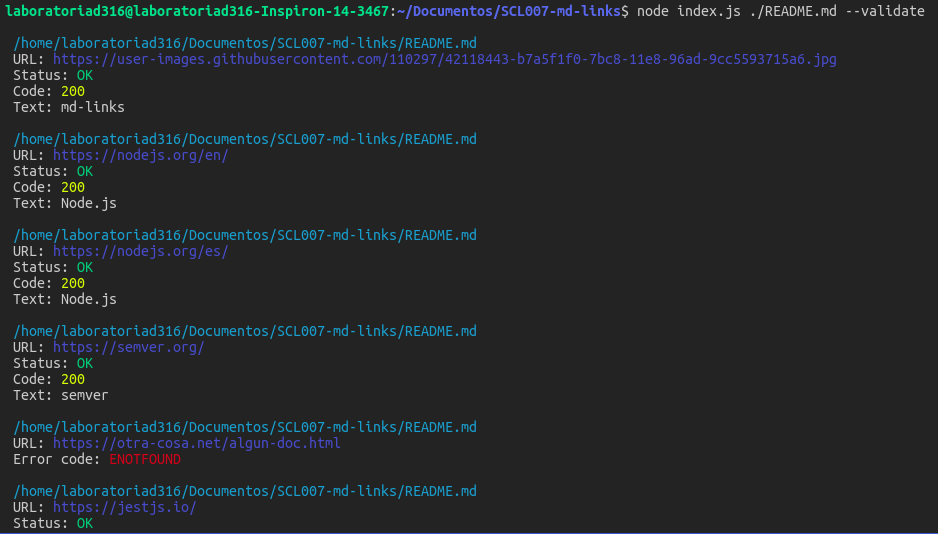The image size is (938, 534).
Task: Click the Status OK line under jestjs.io
Action: (53, 523)
